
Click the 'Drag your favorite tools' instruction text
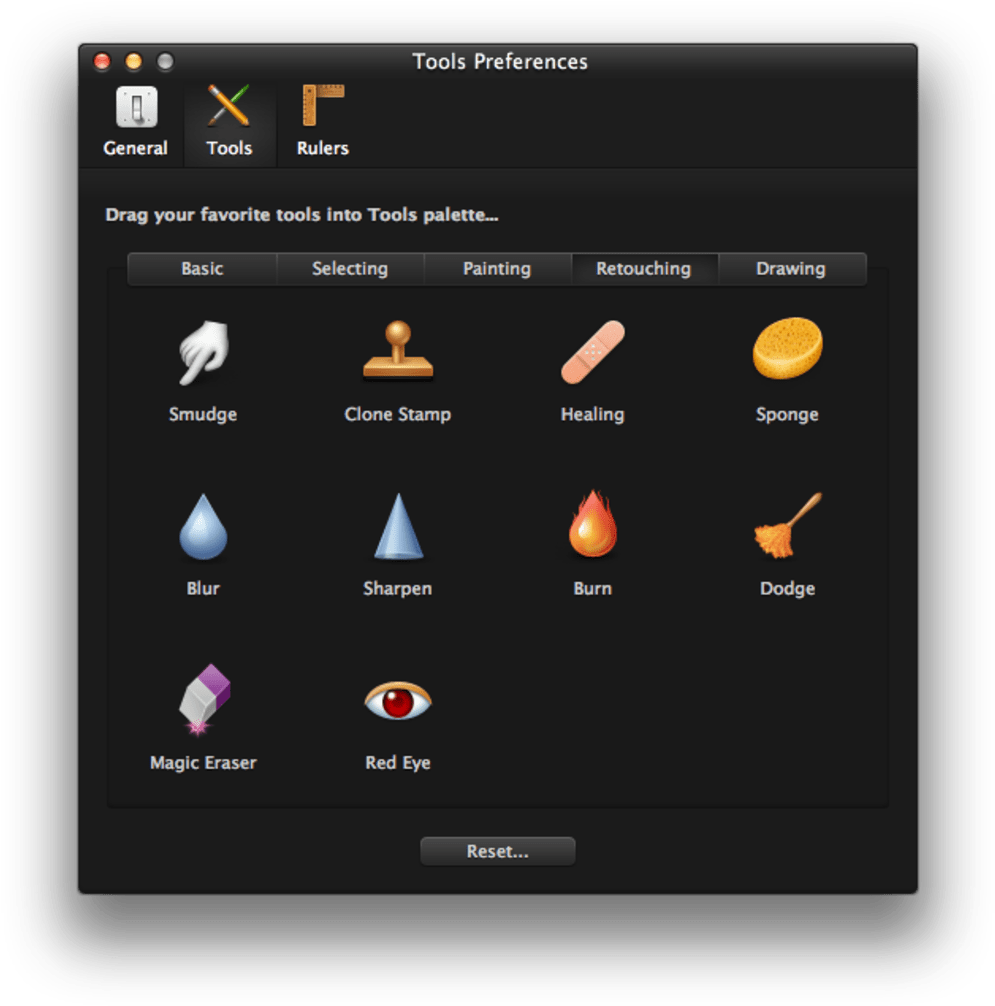click(x=302, y=215)
